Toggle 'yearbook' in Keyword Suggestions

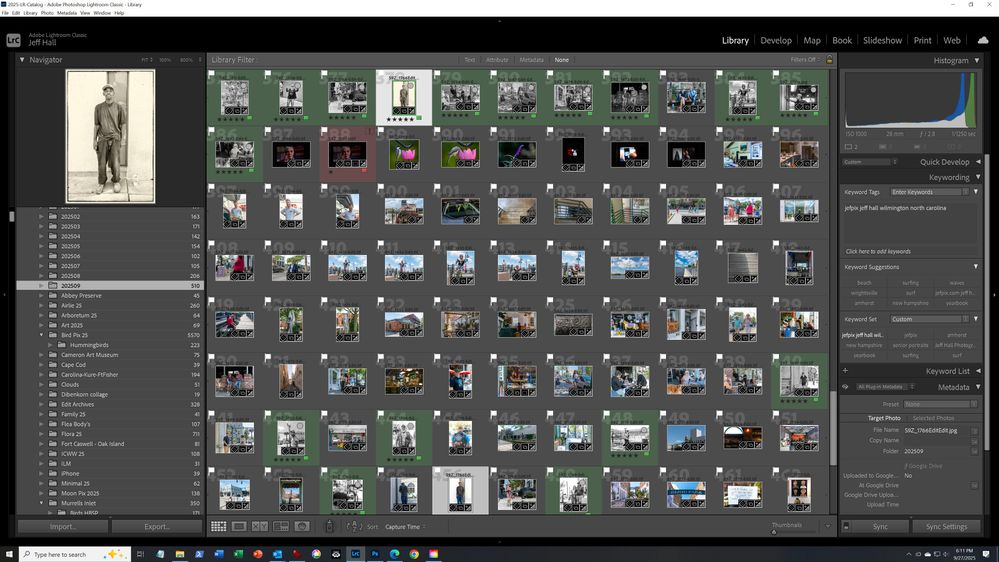(x=956, y=303)
